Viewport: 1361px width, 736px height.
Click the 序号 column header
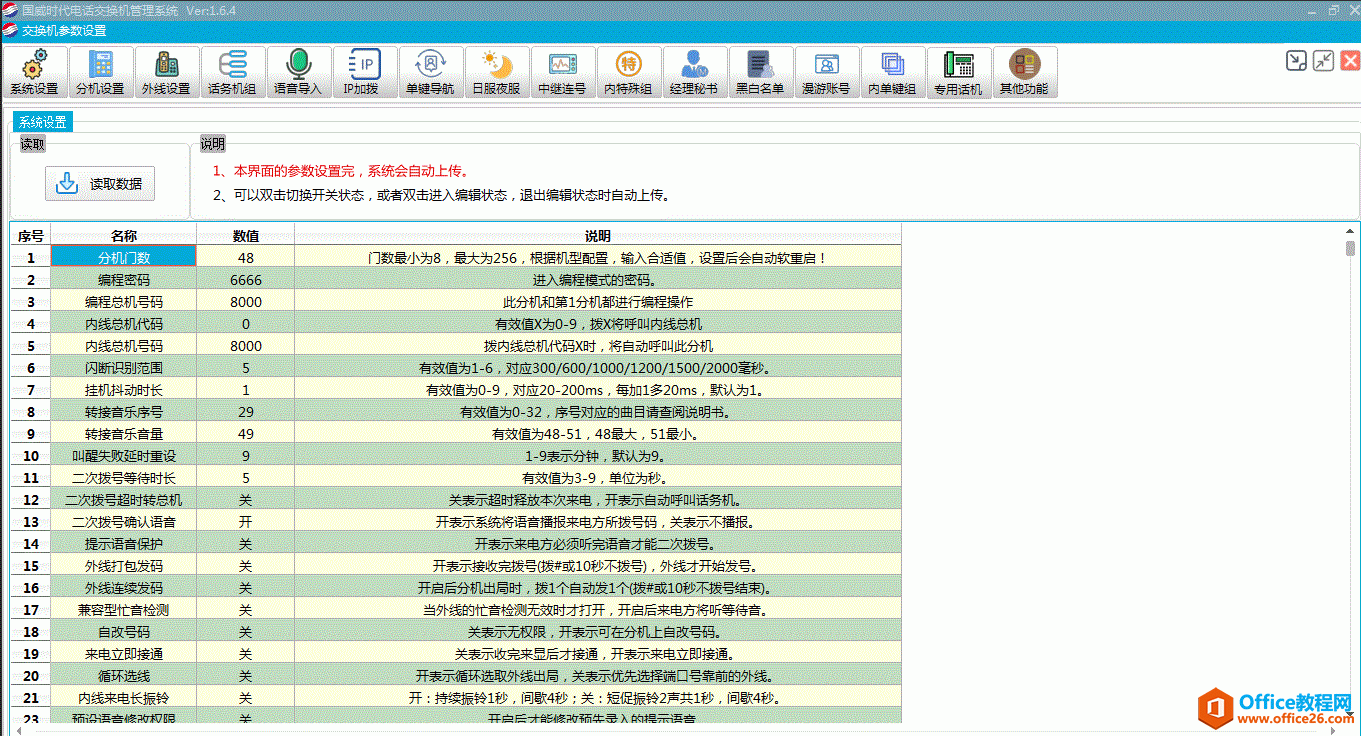[31, 236]
